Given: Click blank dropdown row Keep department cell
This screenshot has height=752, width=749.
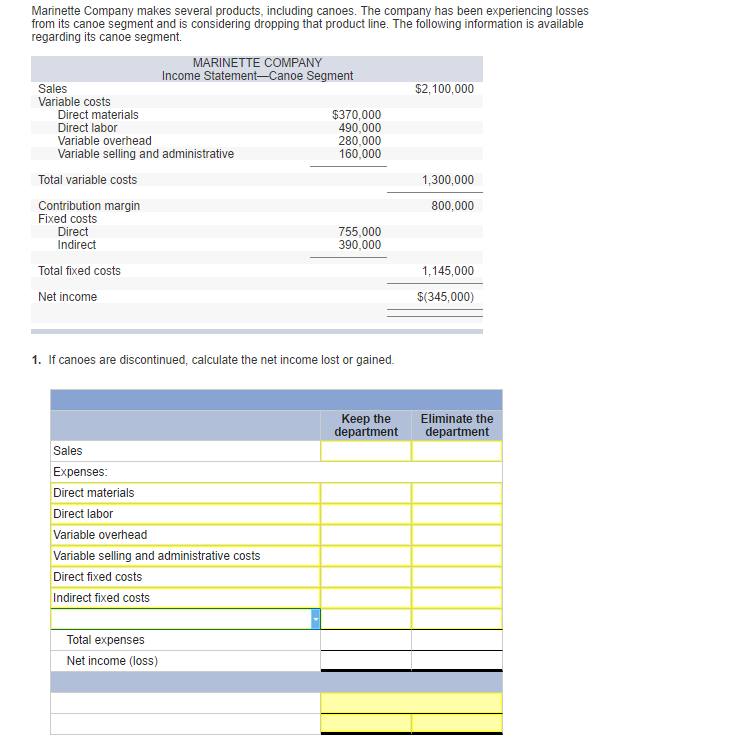Looking at the screenshot, I should point(366,619).
